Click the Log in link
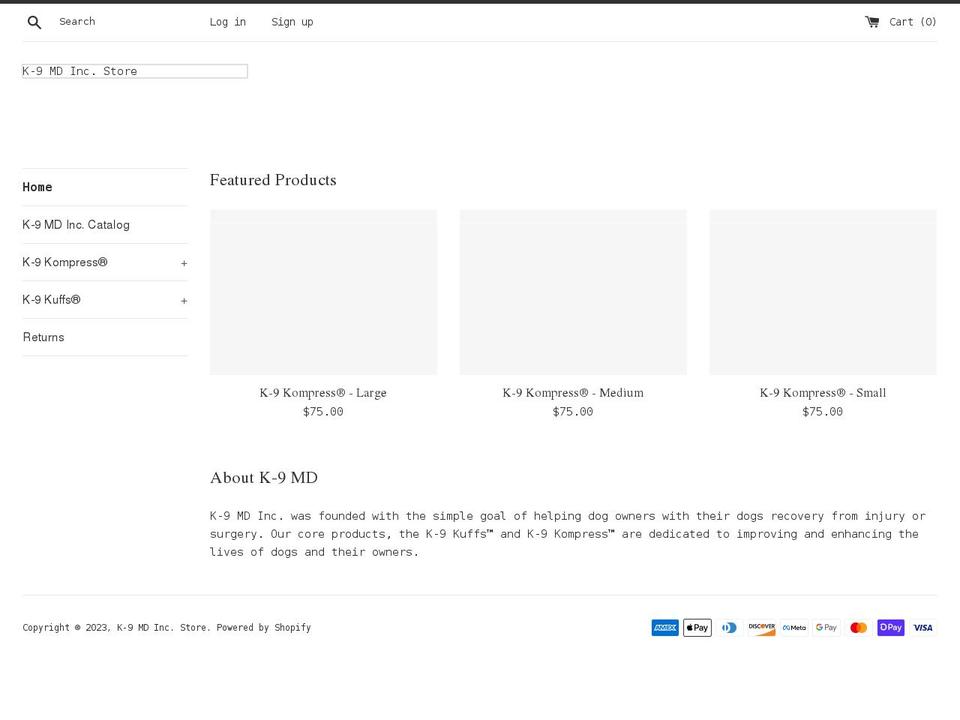Viewport: 960px width, 720px height. (228, 22)
